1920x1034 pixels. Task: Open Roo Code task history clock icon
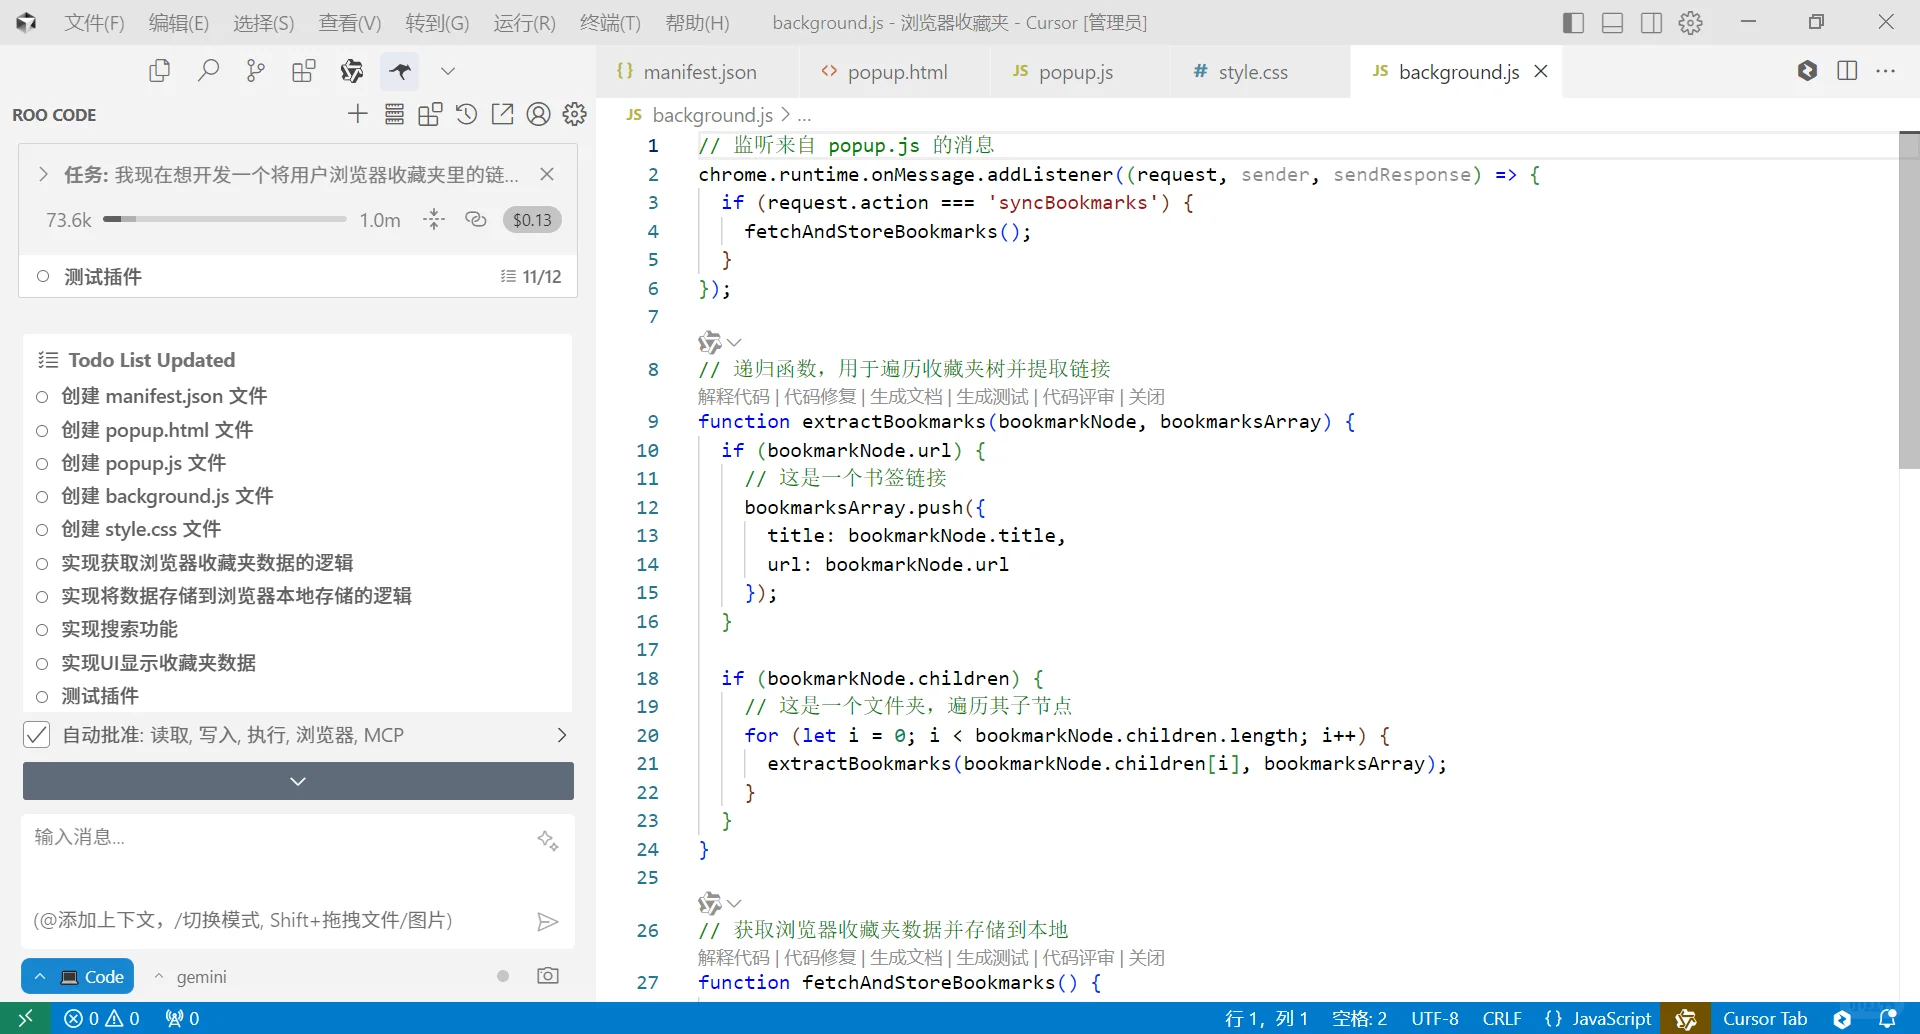tap(466, 114)
